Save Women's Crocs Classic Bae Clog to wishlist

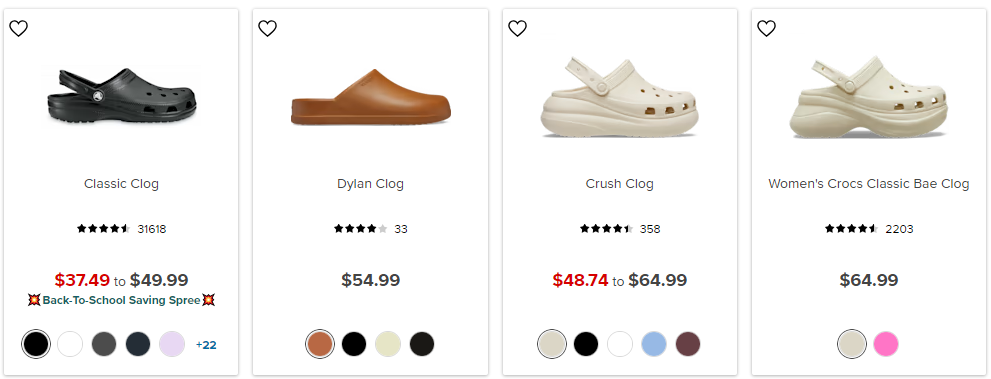coord(766,28)
